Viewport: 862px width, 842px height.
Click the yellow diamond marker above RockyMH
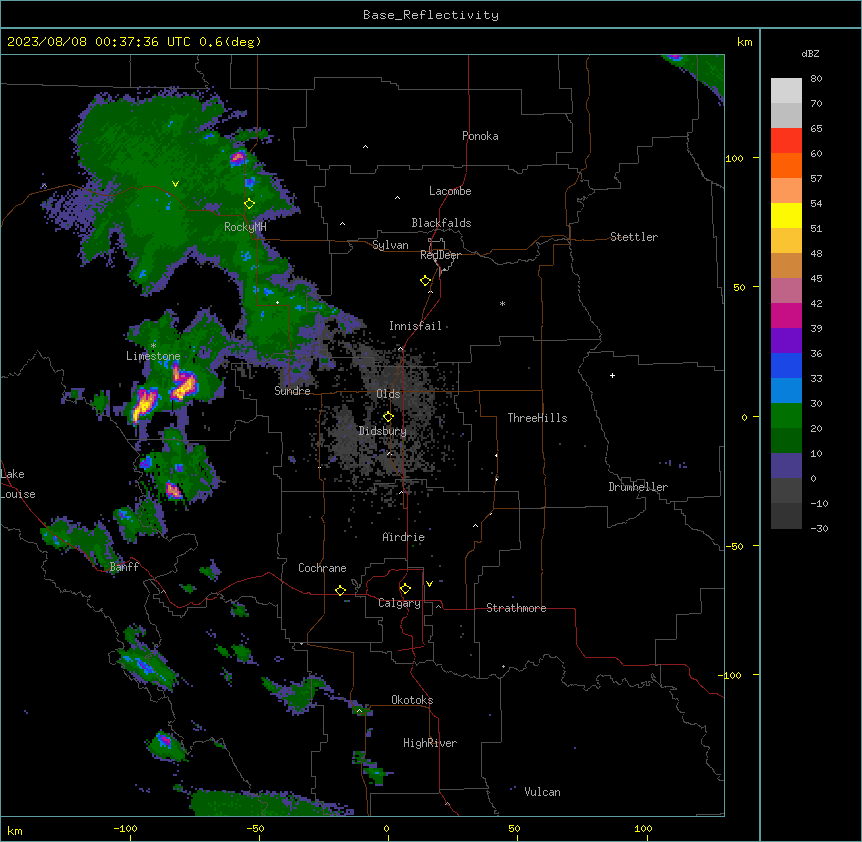click(249, 203)
